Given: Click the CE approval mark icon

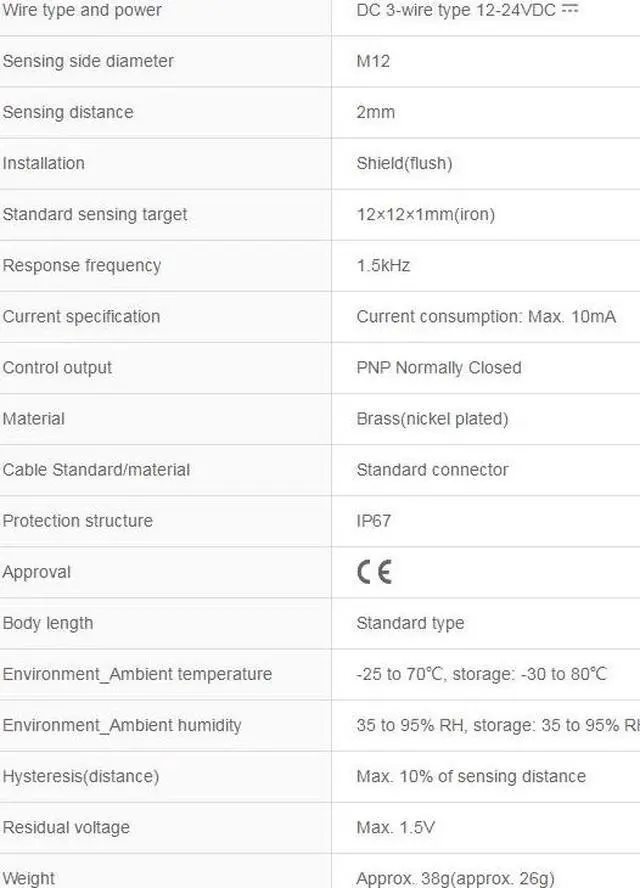Looking at the screenshot, I should [374, 572].
